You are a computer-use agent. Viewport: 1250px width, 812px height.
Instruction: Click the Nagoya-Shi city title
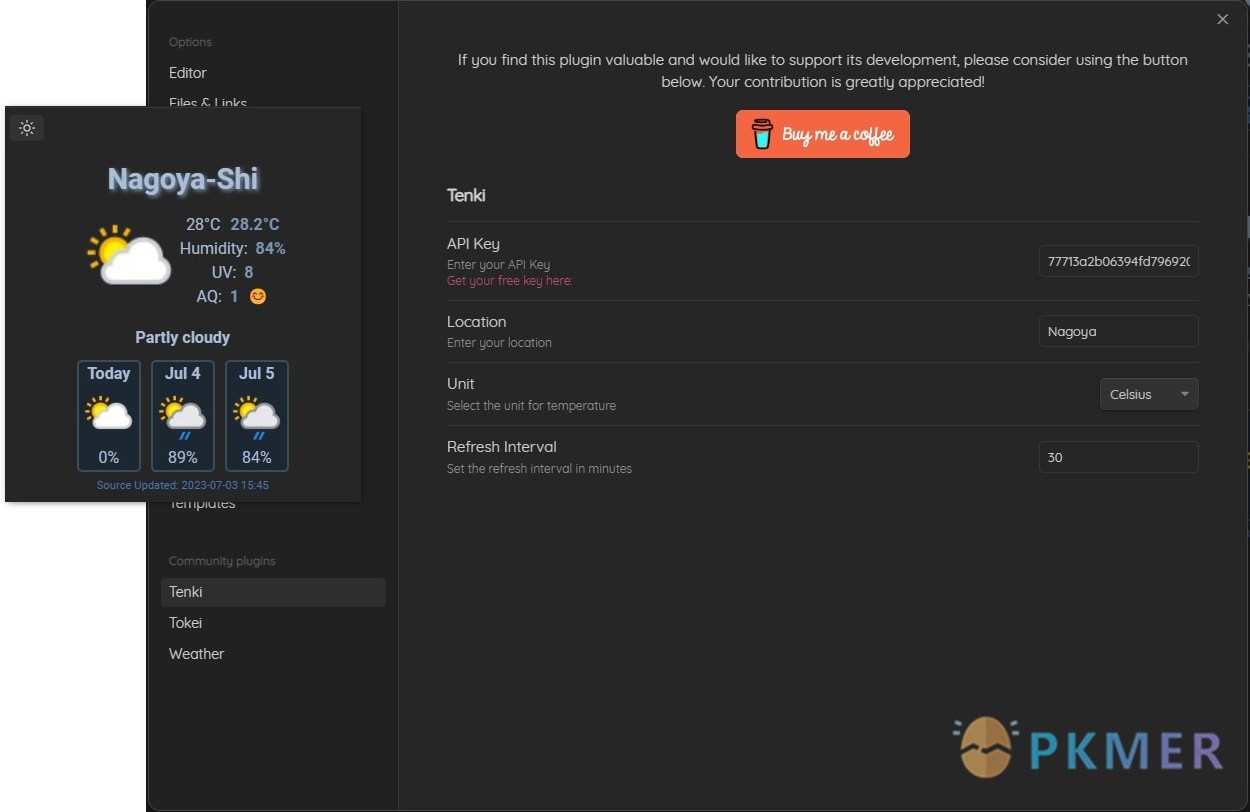[x=183, y=179]
